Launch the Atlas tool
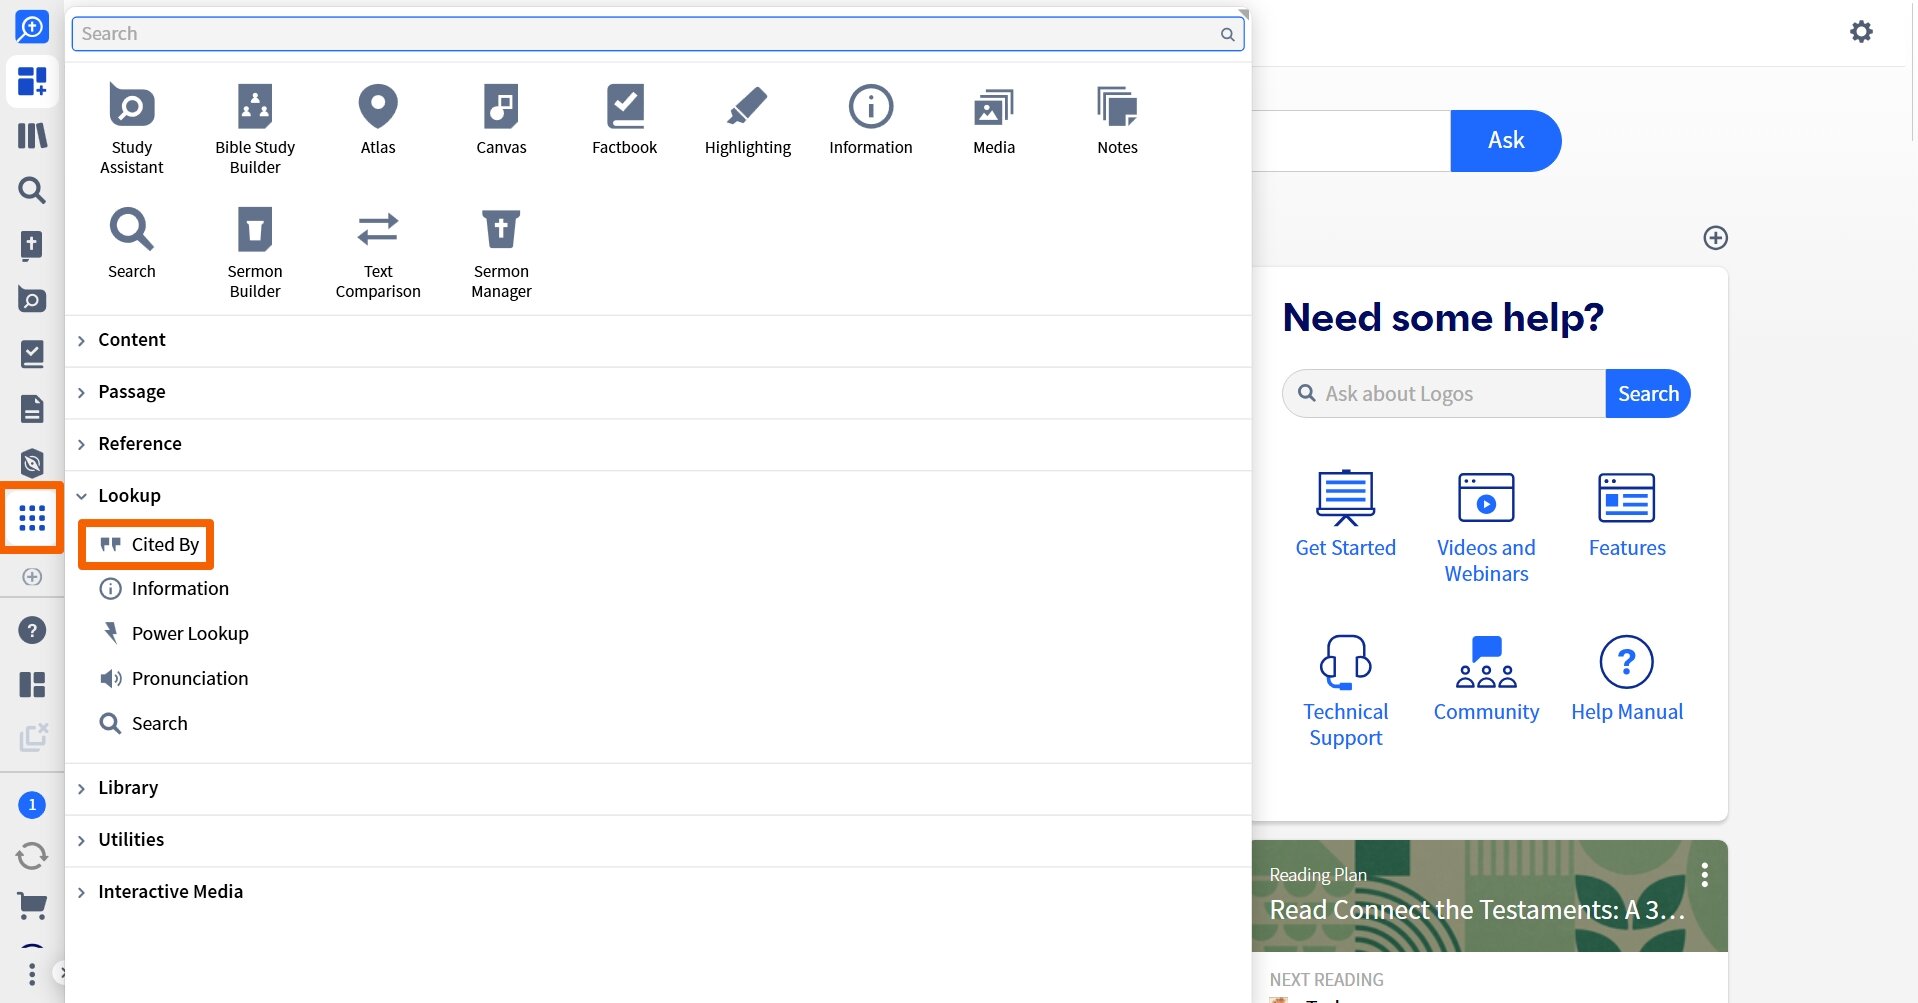The height and width of the screenshot is (1003, 1918). [x=378, y=119]
